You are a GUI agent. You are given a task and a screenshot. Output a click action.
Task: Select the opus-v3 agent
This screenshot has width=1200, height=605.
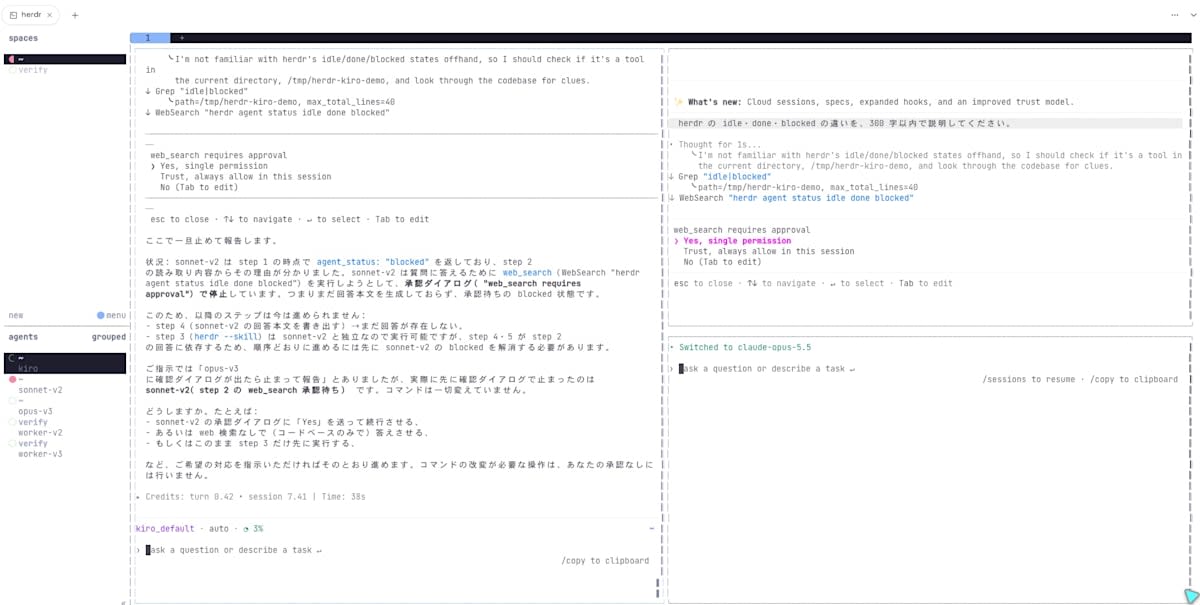[x=35, y=411]
